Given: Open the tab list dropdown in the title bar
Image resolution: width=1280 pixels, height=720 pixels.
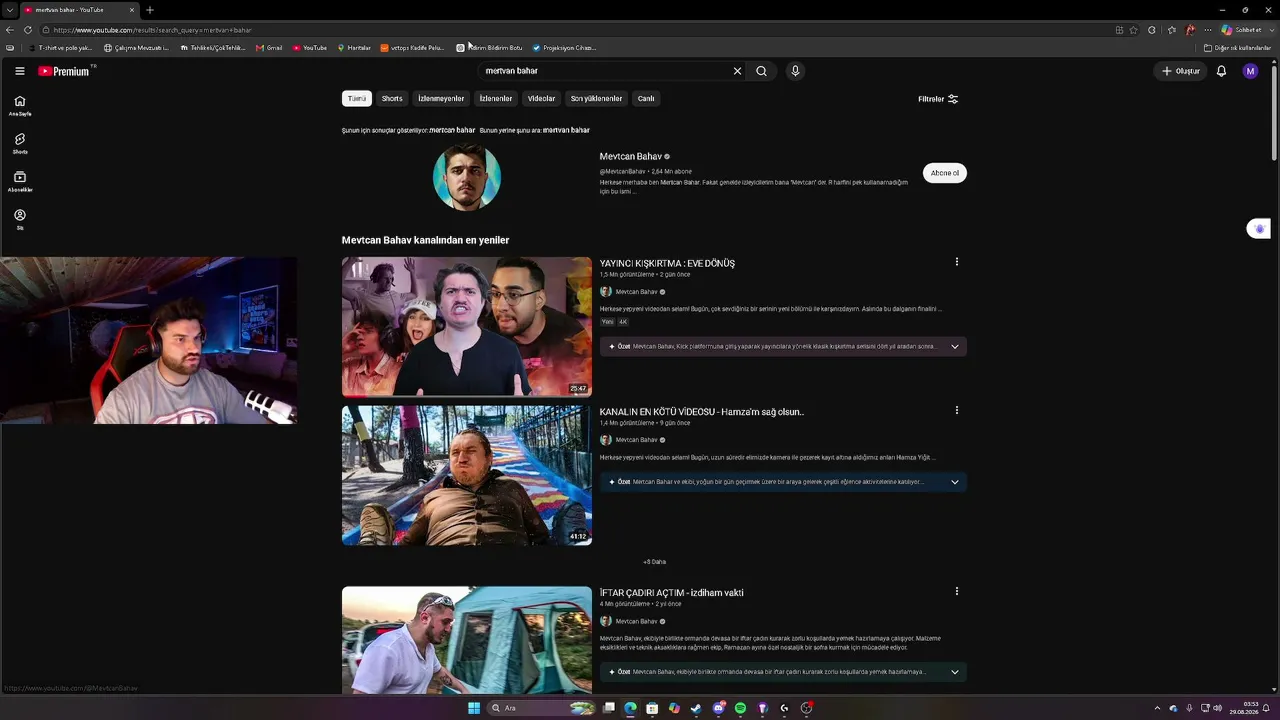Looking at the screenshot, I should 10,10.
